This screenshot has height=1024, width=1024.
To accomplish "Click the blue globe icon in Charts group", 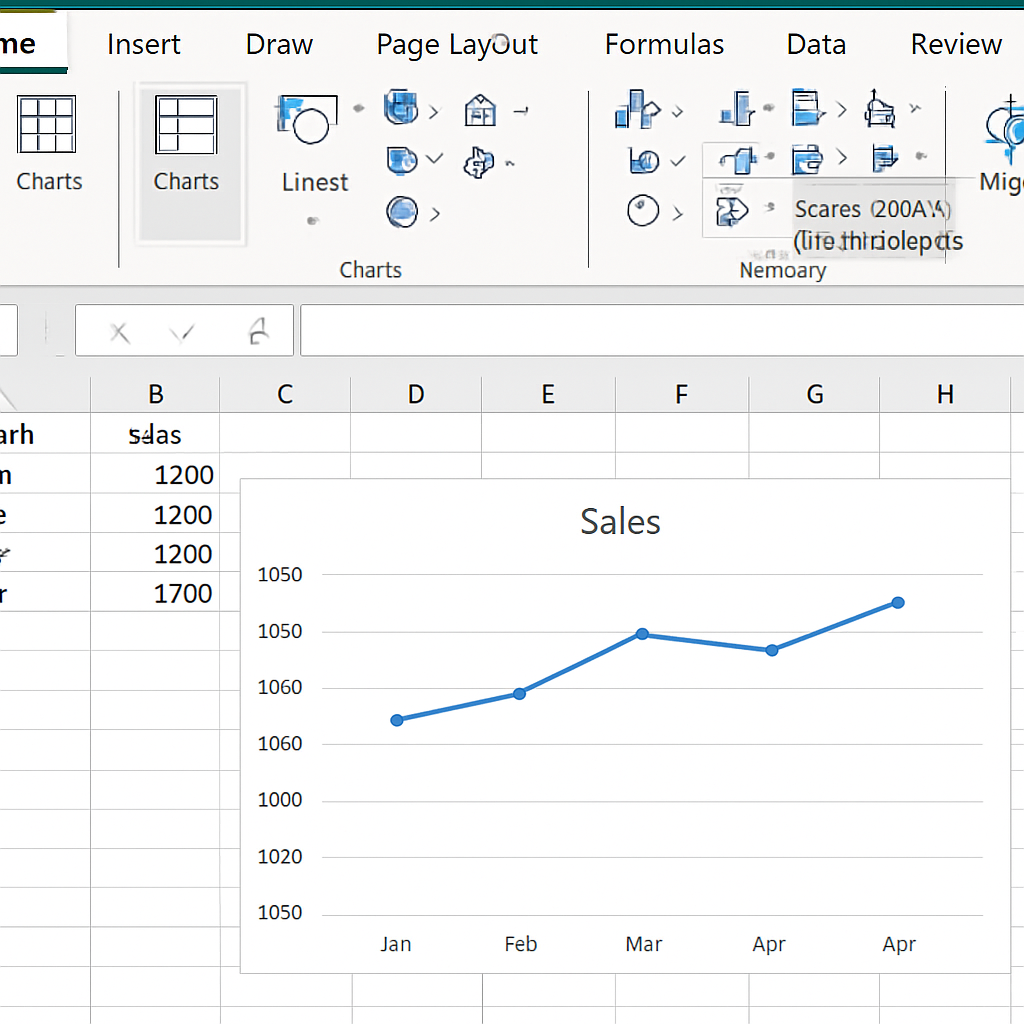I will [x=402, y=212].
